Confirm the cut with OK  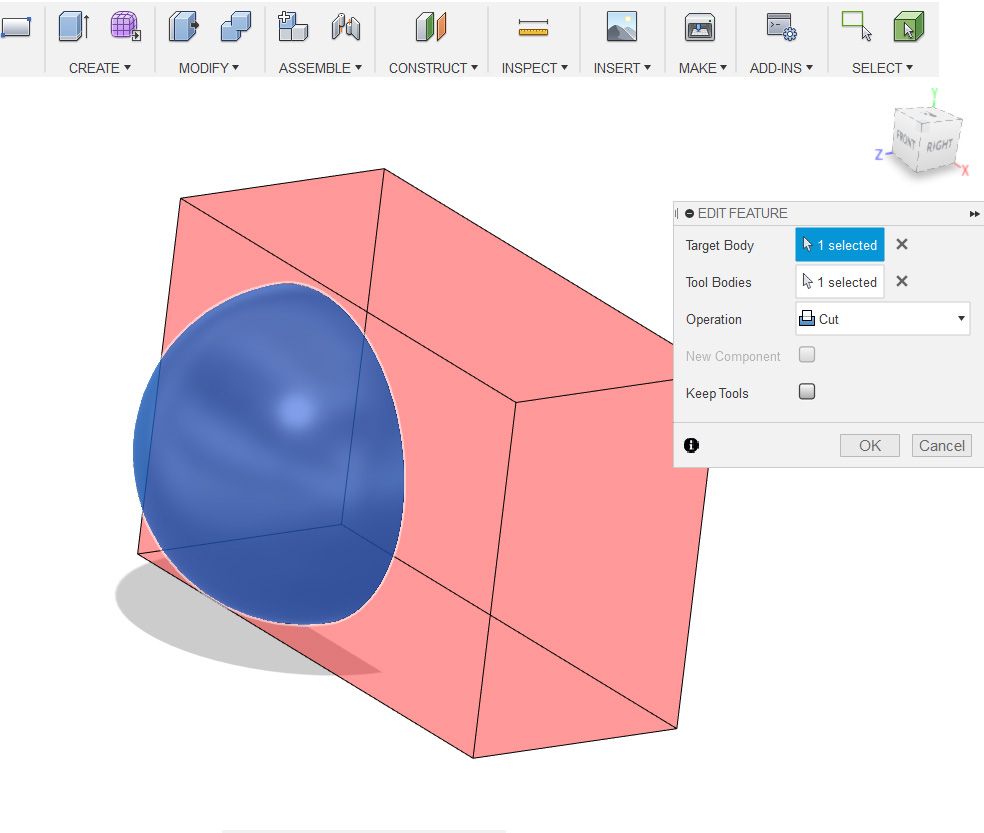tap(869, 445)
